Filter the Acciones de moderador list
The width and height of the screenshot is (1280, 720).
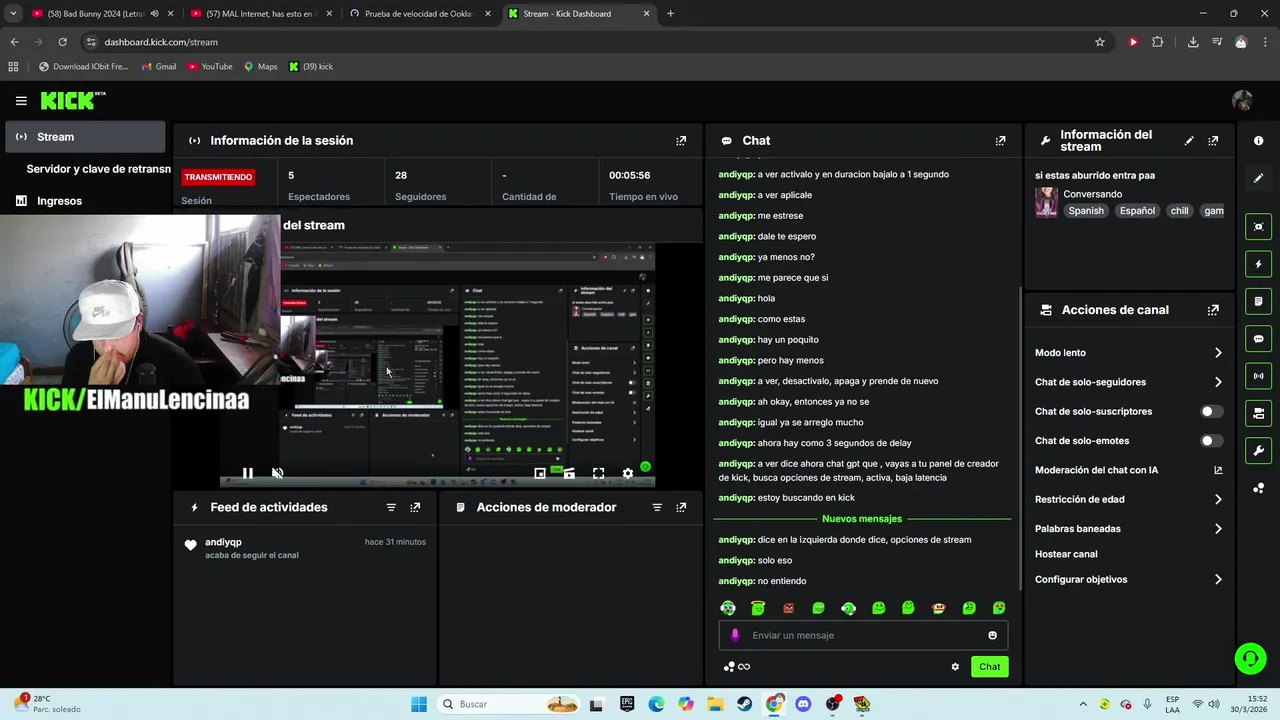[x=657, y=508]
